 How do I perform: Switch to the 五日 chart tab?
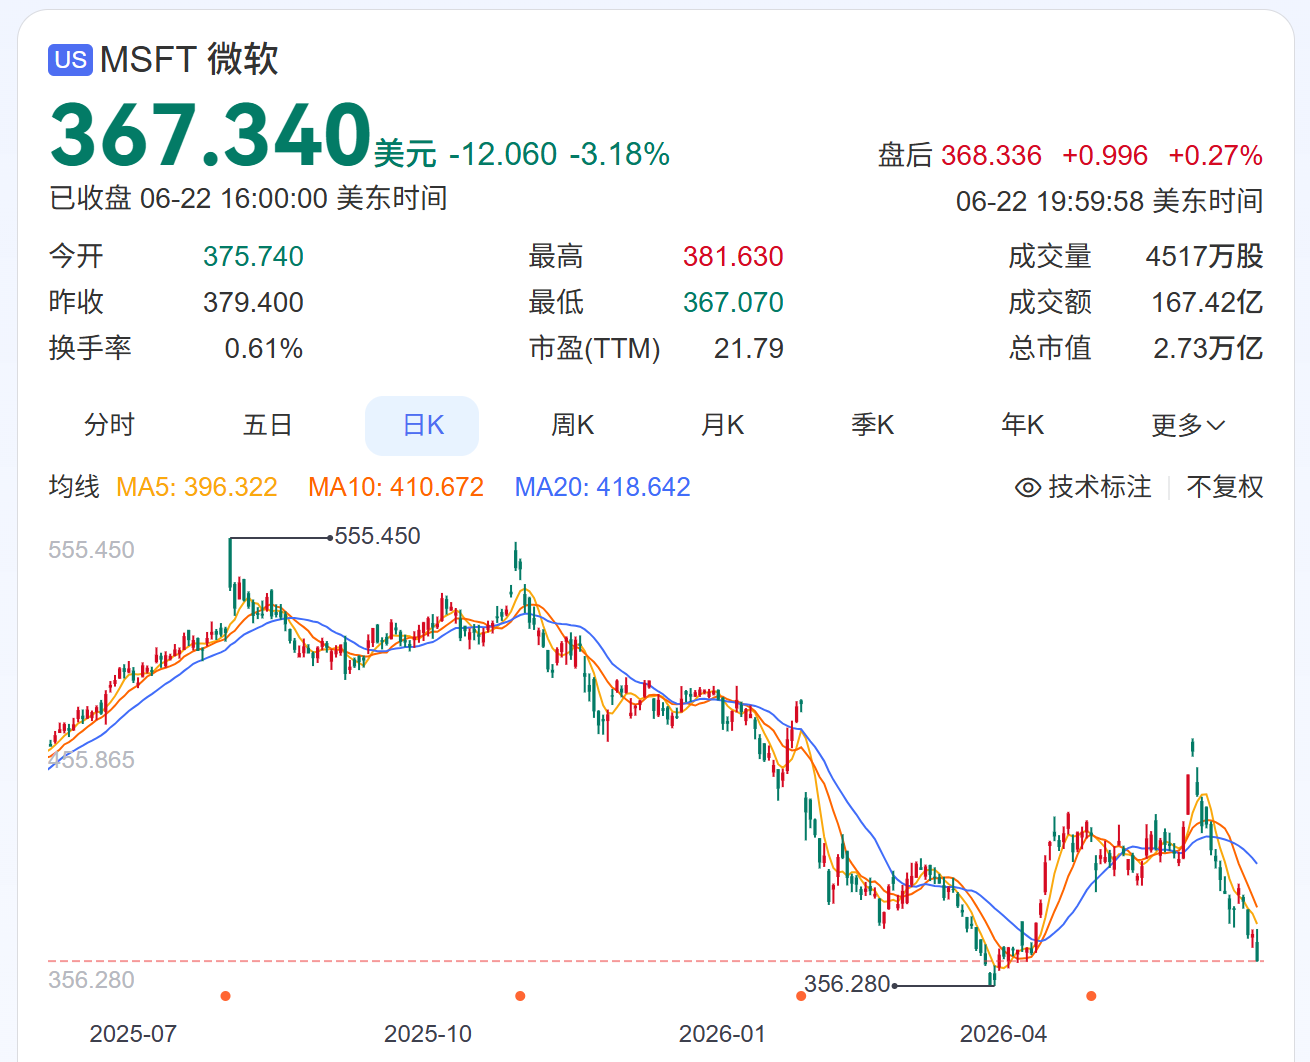click(x=268, y=425)
